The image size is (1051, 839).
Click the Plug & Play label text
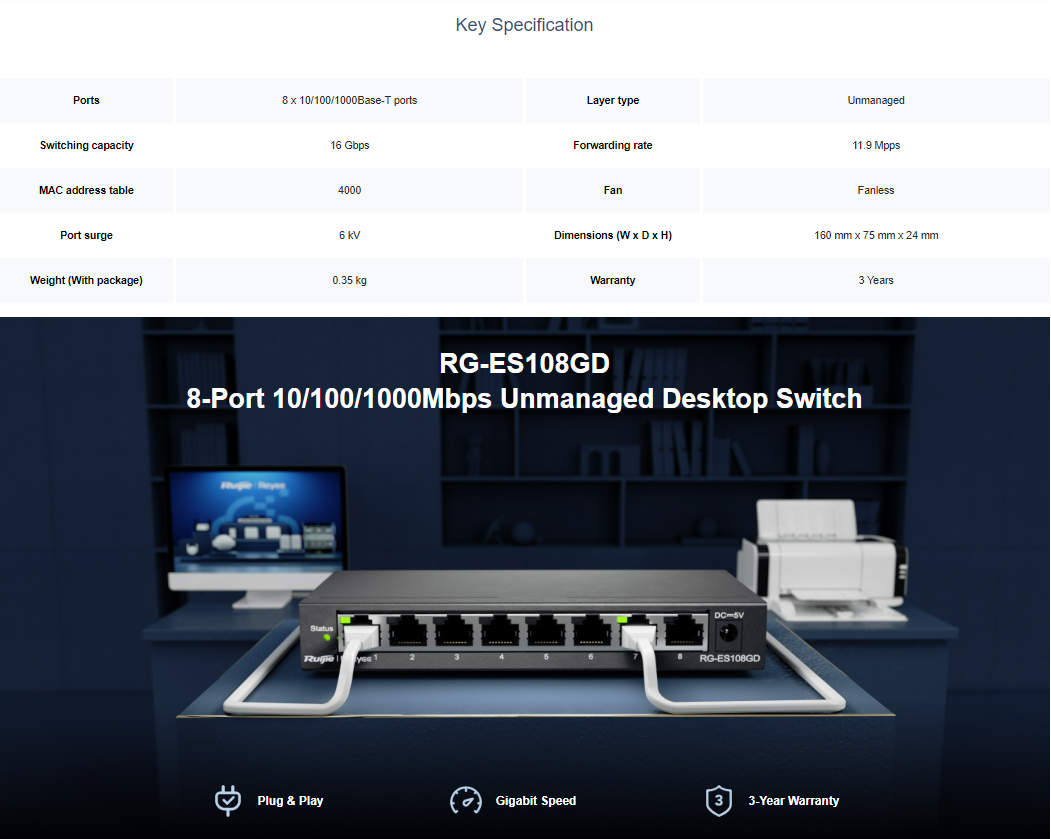(x=290, y=801)
